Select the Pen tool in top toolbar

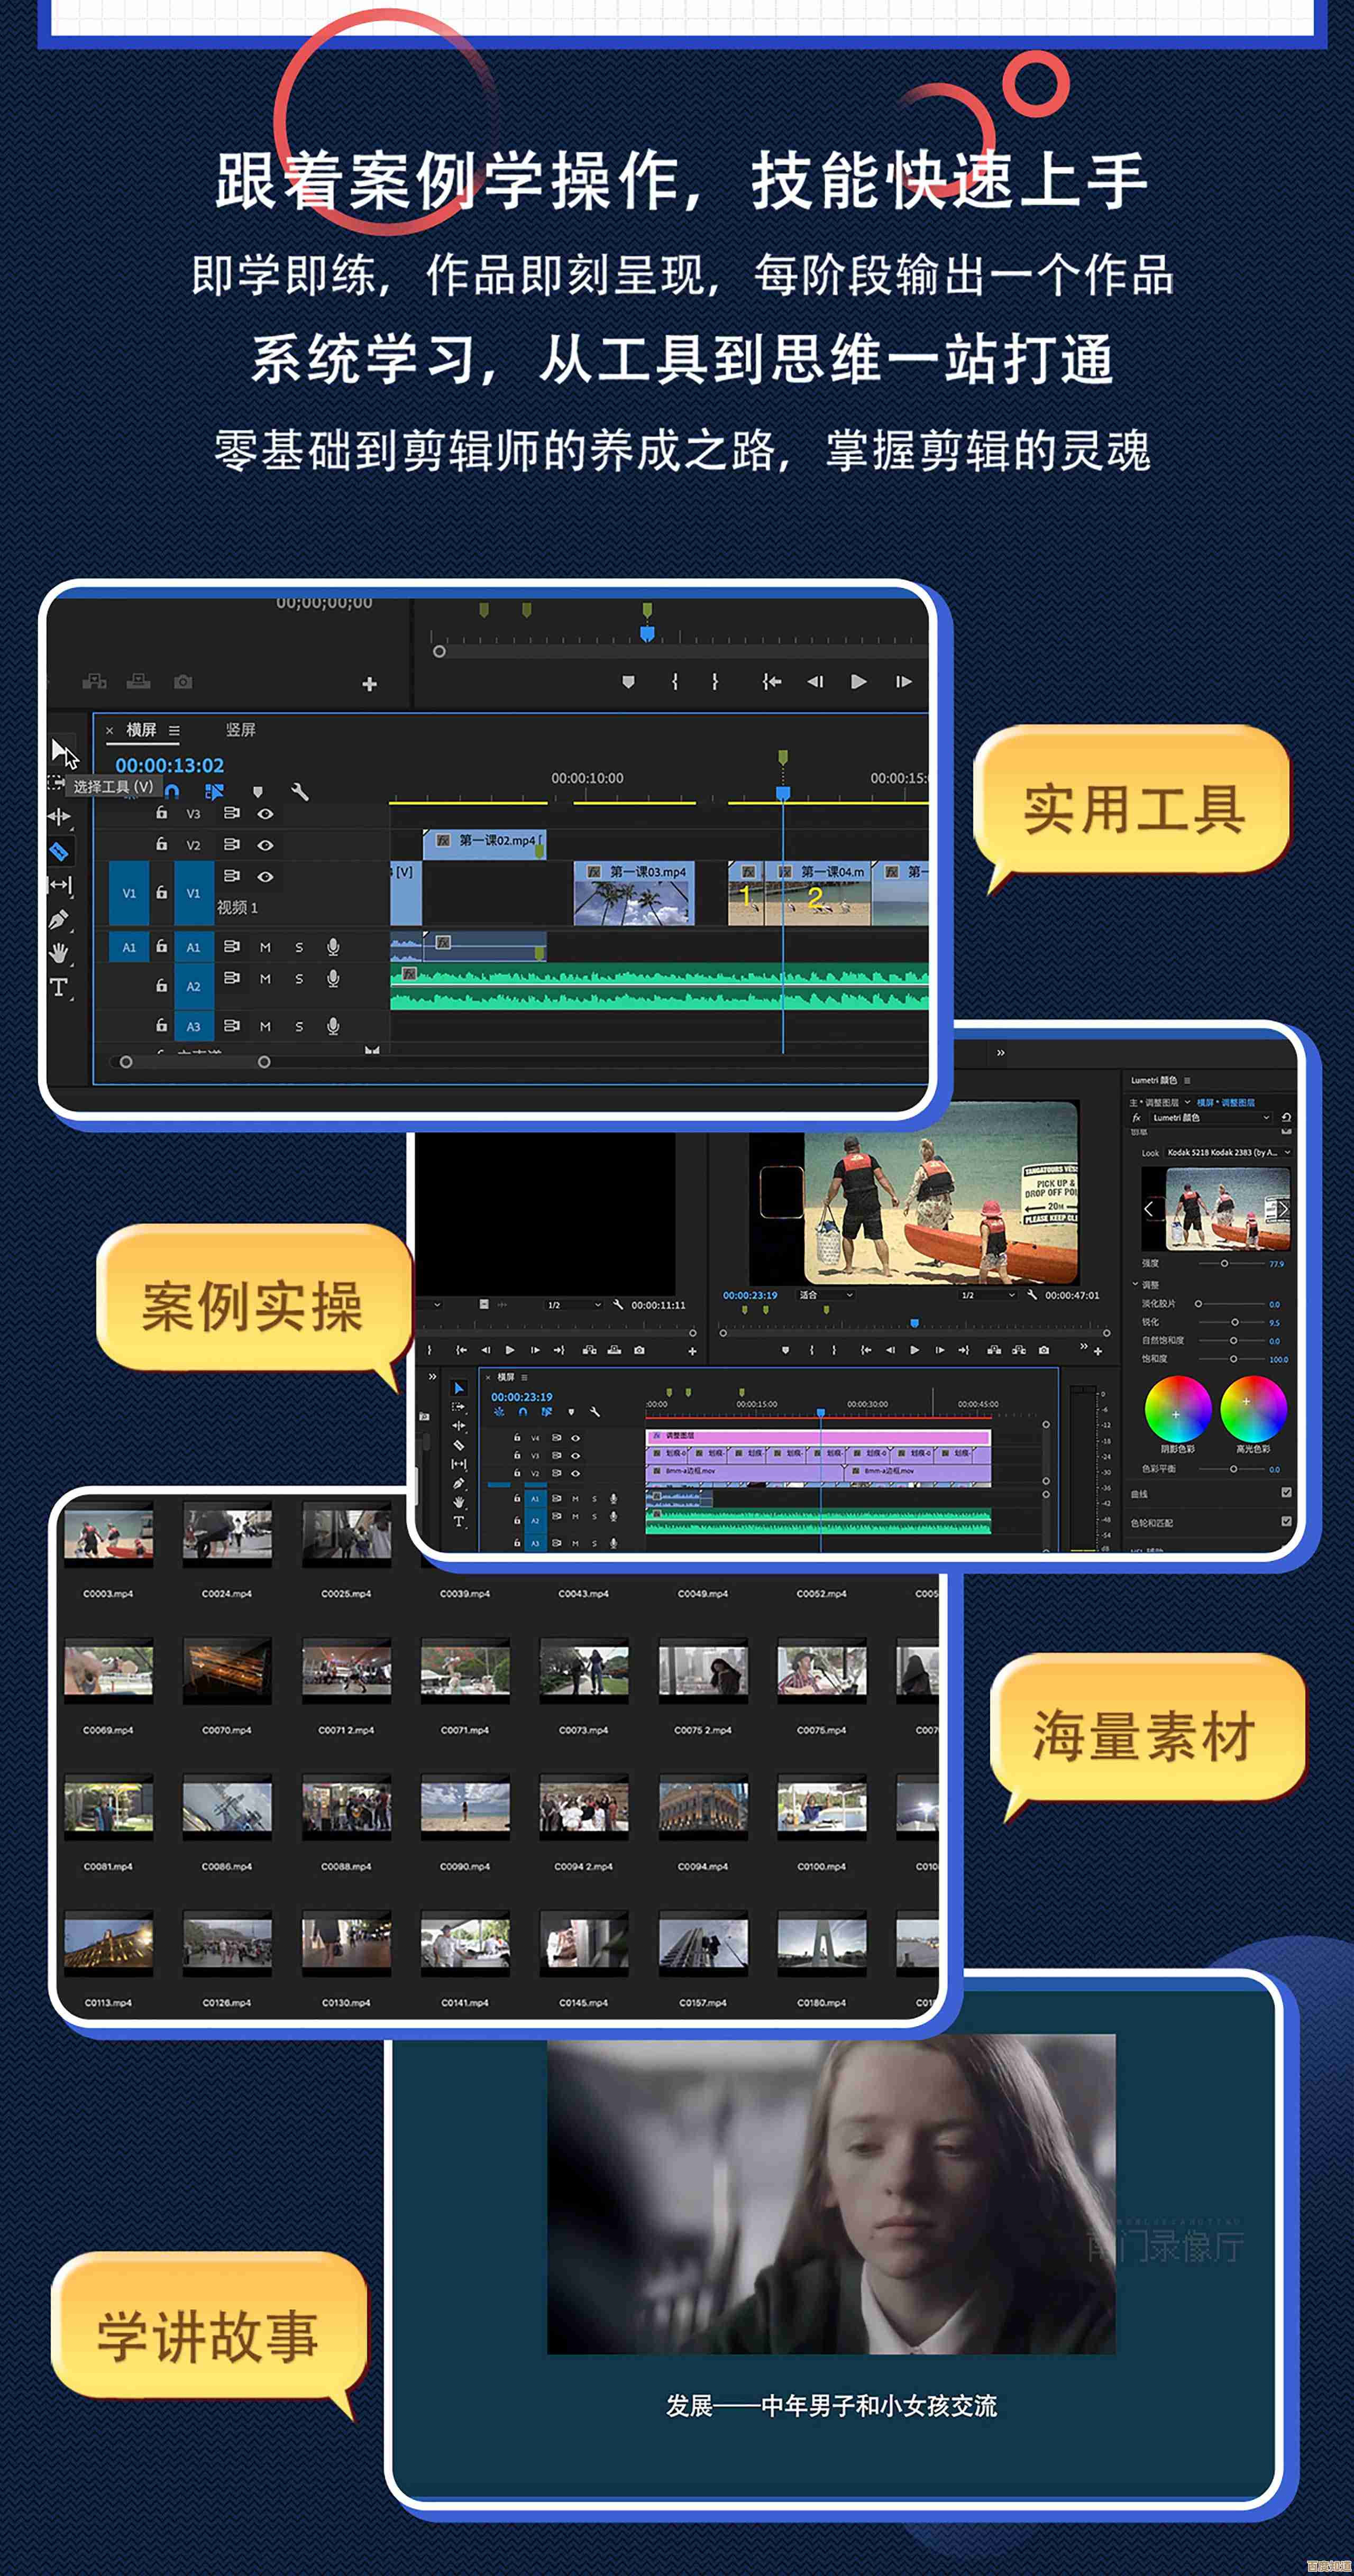pos(59,919)
